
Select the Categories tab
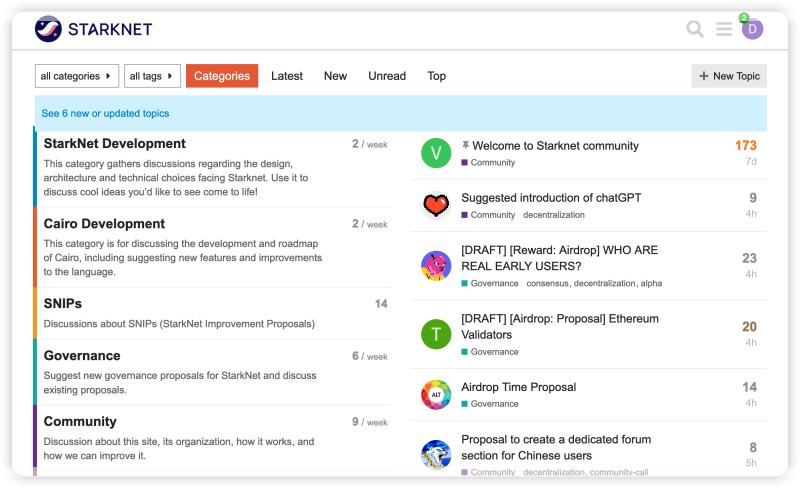click(x=222, y=76)
